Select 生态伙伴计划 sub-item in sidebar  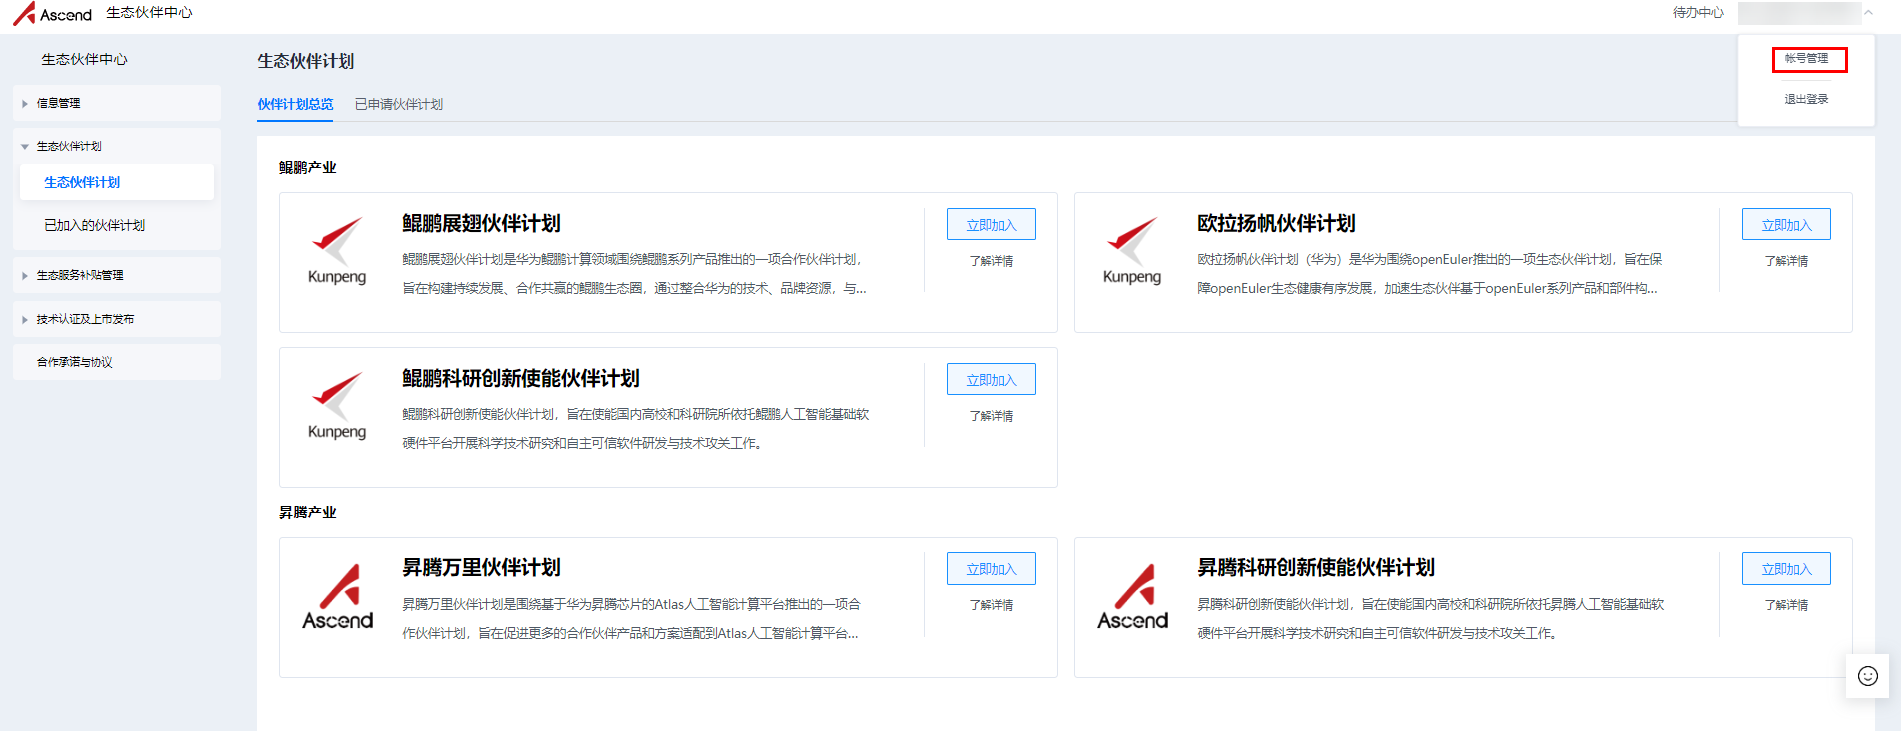click(x=117, y=182)
